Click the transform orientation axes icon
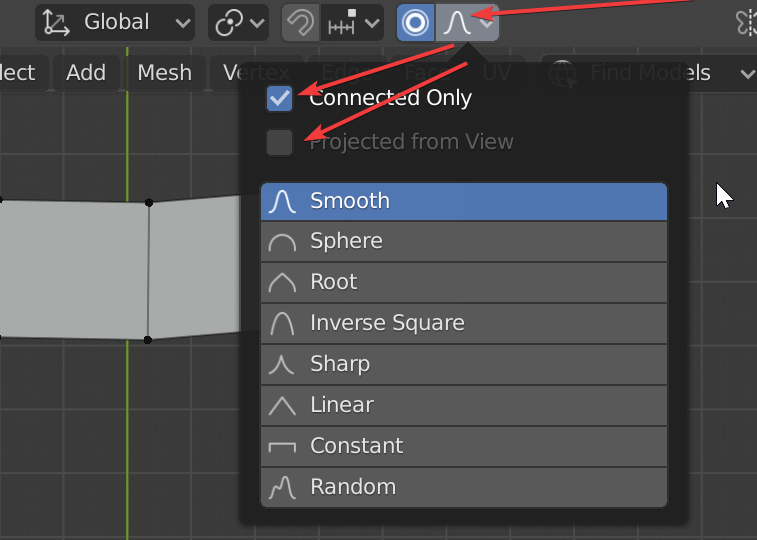 pos(56,23)
